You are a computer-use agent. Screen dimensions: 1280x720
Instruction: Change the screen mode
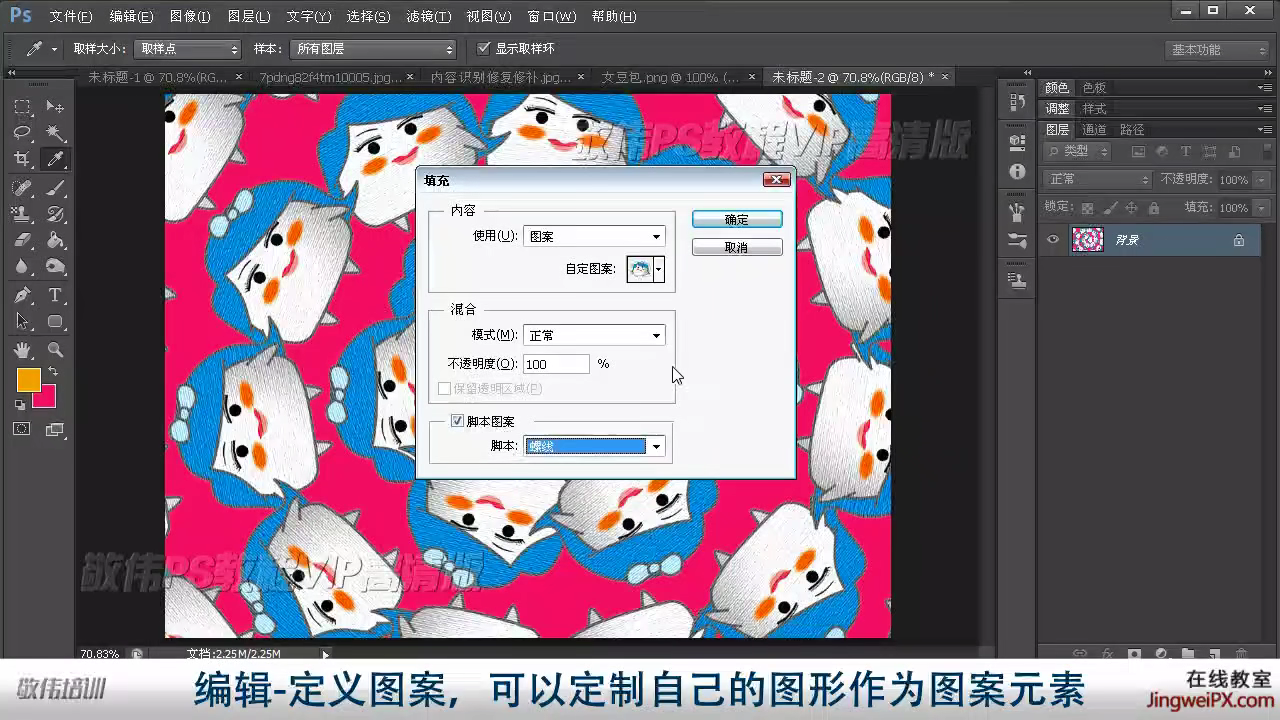[x=54, y=429]
